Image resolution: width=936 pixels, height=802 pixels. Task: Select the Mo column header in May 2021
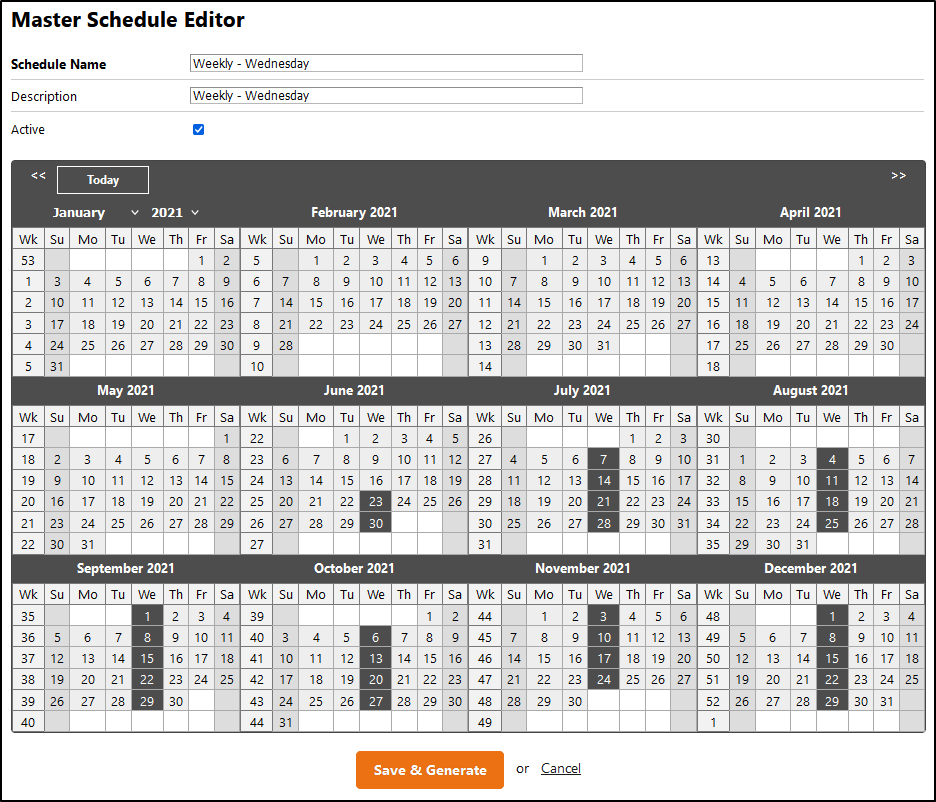click(x=88, y=417)
